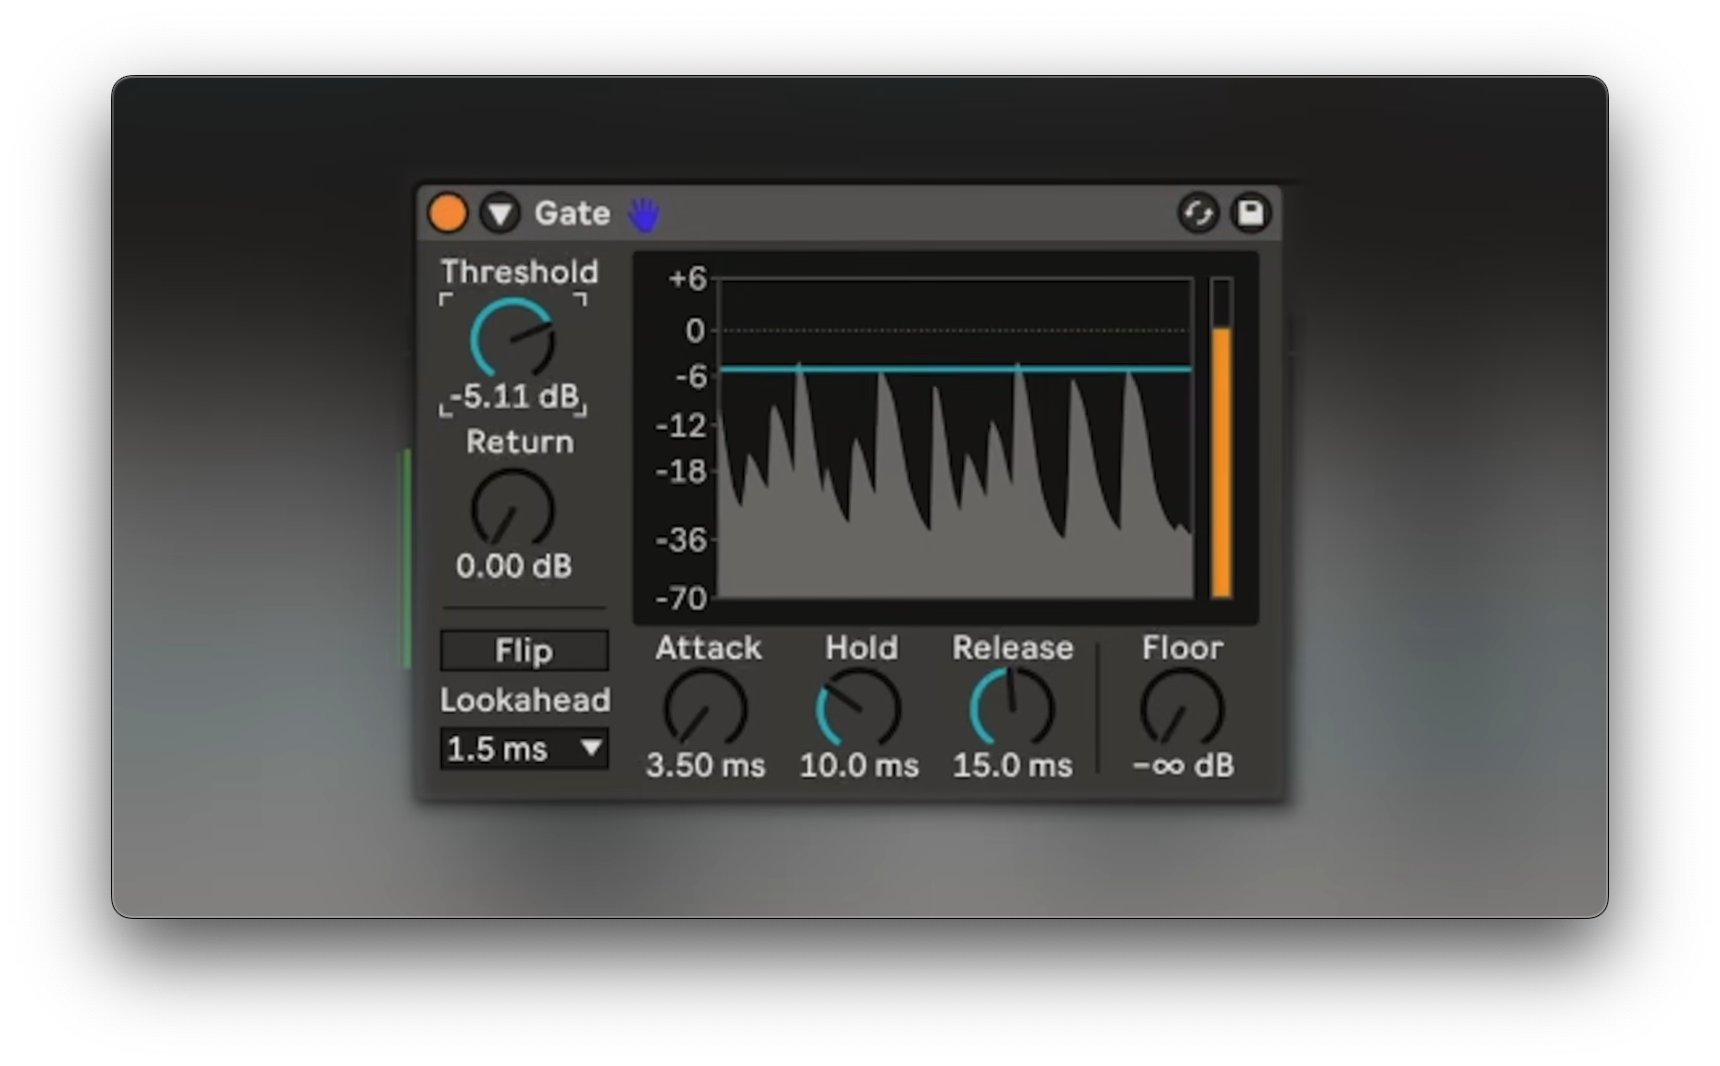Toggle the Gate device activator button
1720x1066 pixels.
[x=448, y=213]
